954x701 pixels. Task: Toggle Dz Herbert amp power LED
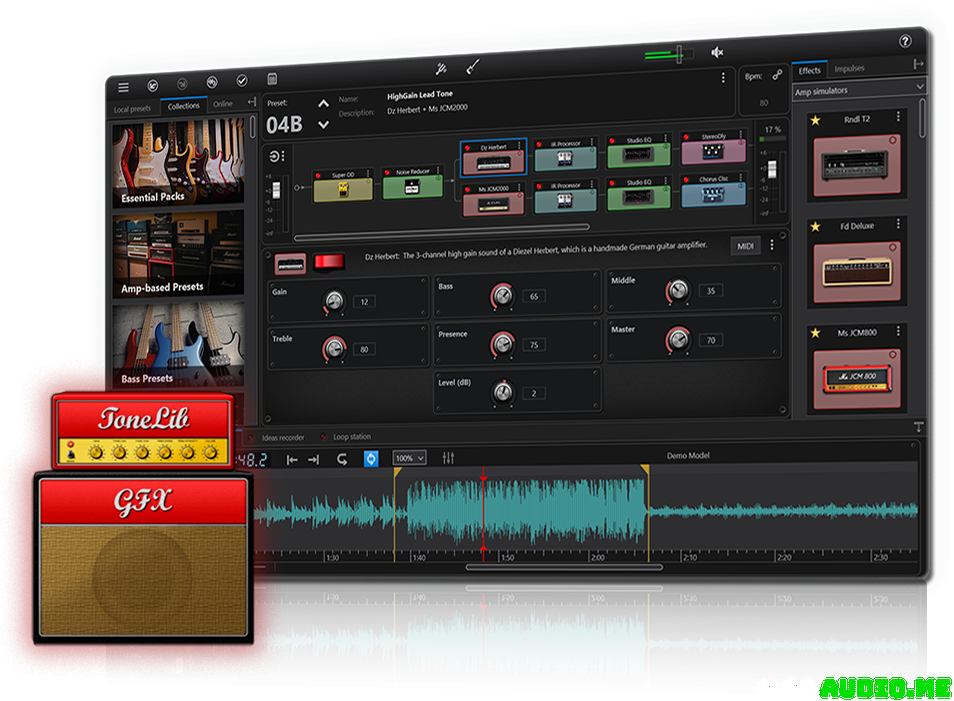tap(468, 148)
